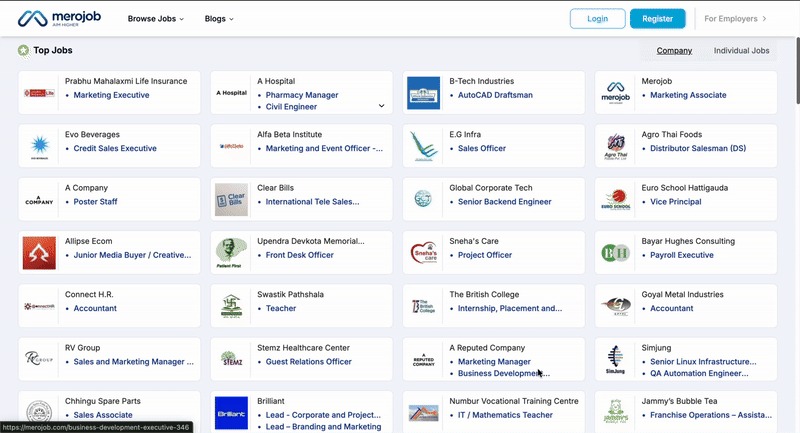
Task: Switch to the Individual Jobs tab
Action: point(741,50)
